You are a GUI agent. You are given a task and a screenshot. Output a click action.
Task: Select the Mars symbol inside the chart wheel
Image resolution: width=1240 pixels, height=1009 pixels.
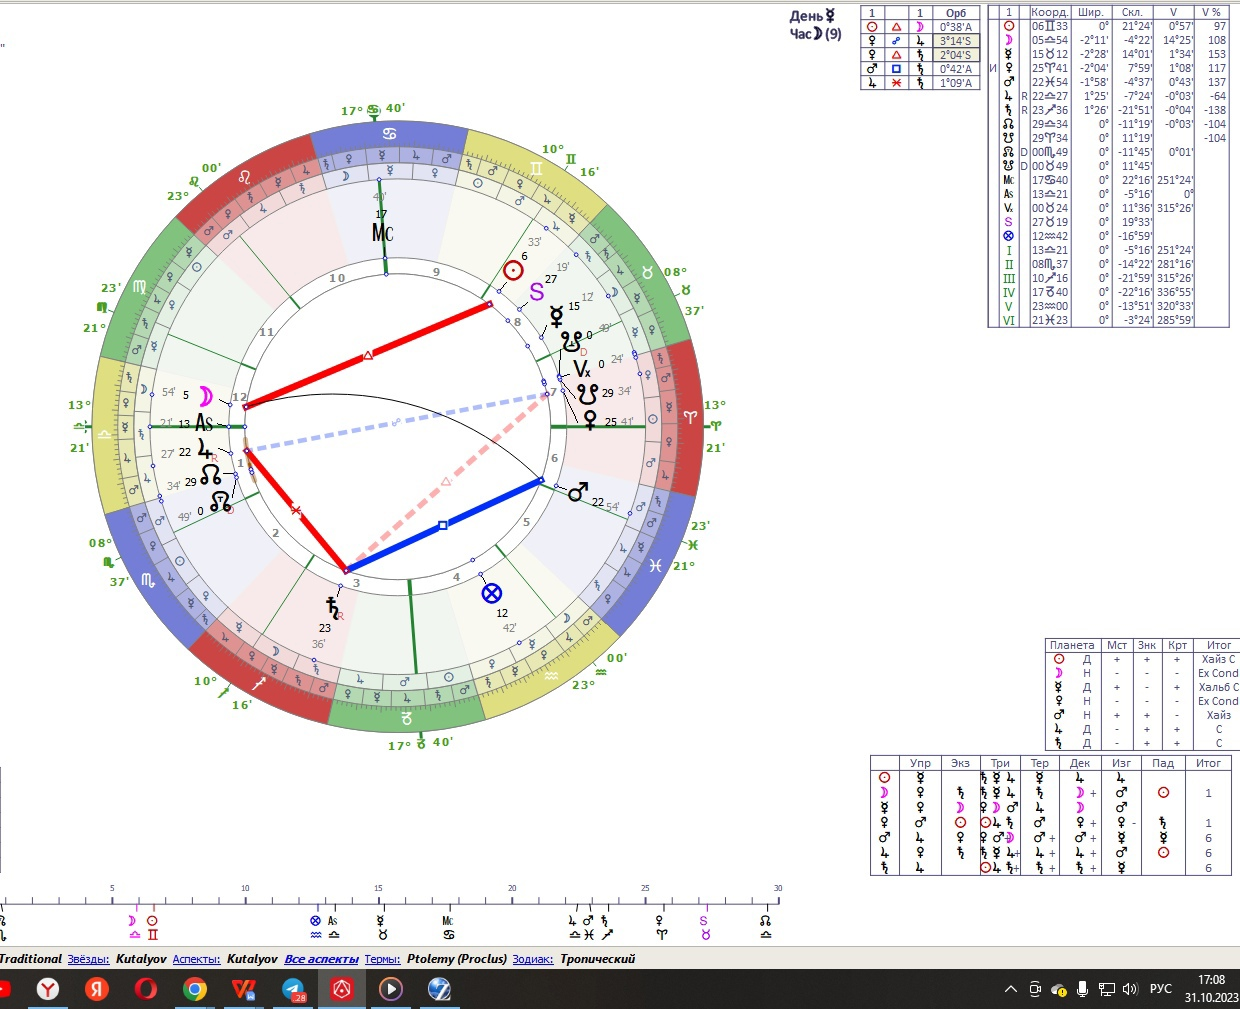click(578, 492)
